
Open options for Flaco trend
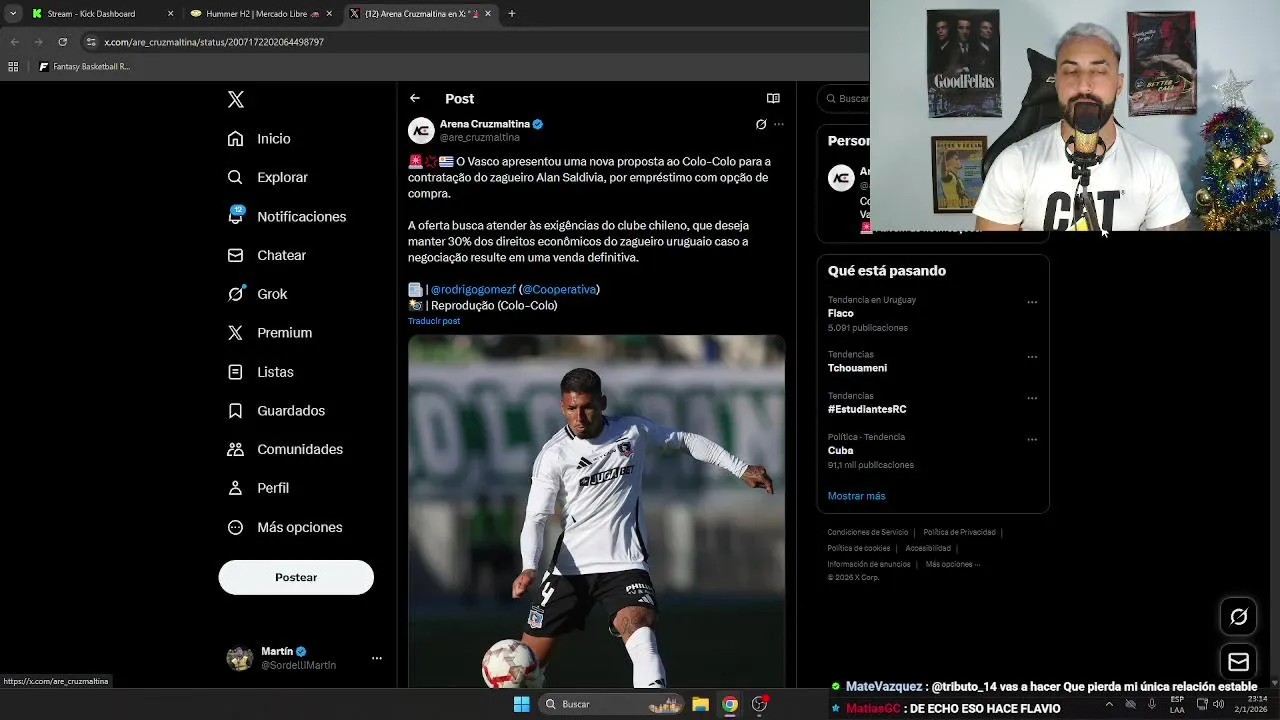pos(1032,302)
